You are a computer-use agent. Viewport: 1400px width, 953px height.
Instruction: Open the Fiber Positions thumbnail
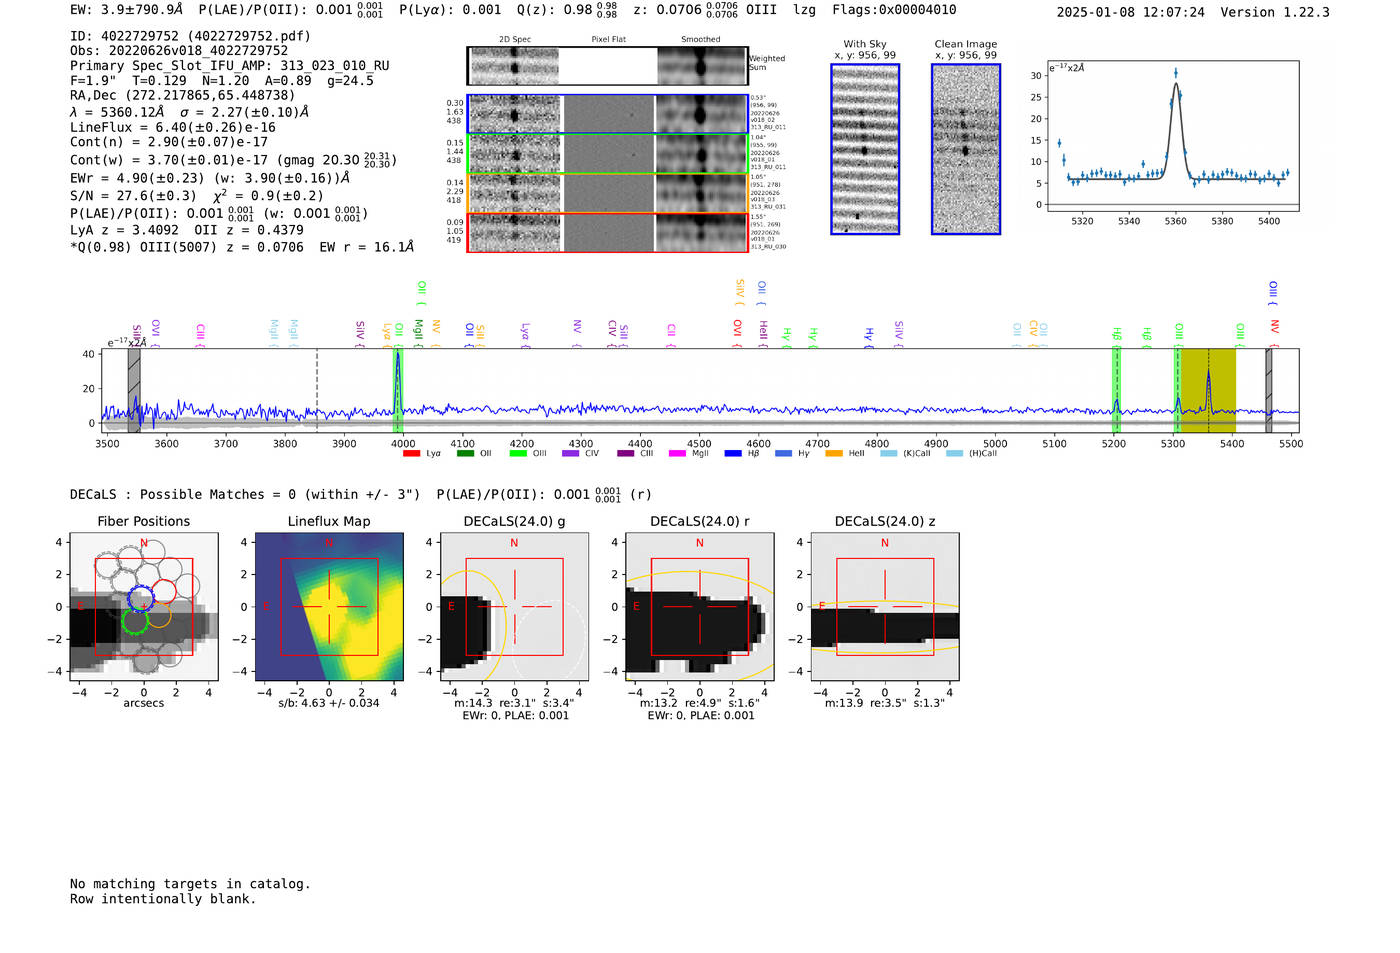[x=144, y=607]
